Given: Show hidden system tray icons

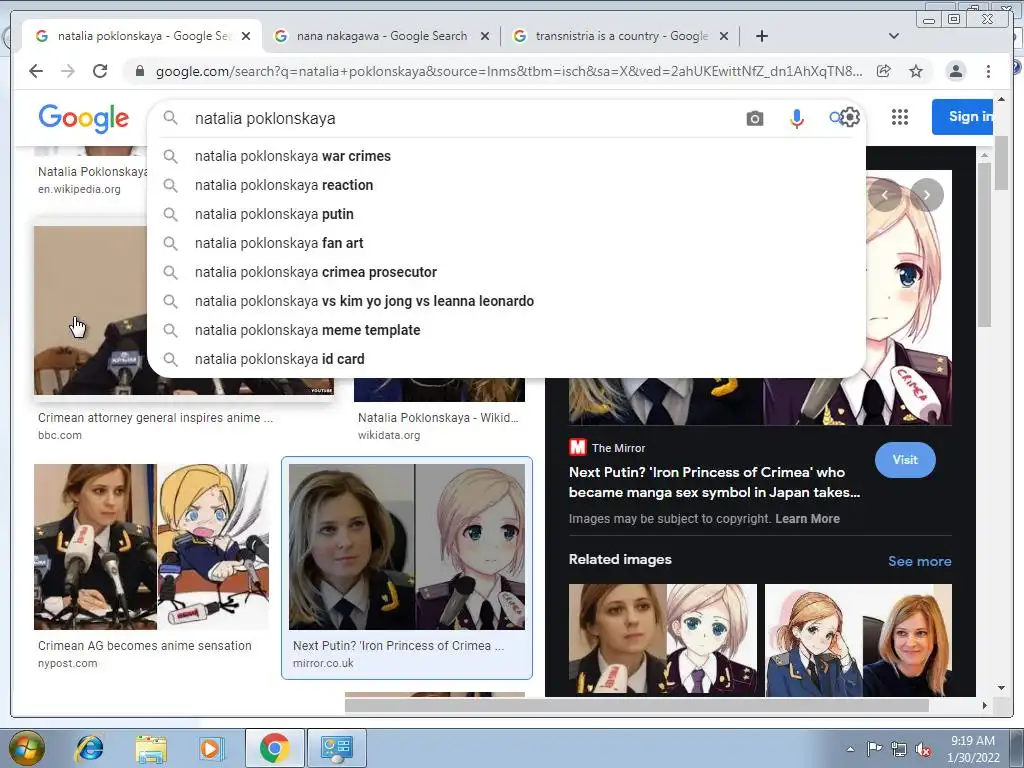Looking at the screenshot, I should [x=850, y=749].
